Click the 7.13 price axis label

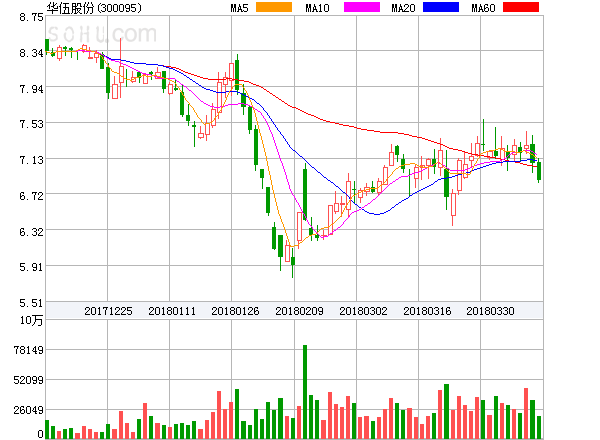31,160
